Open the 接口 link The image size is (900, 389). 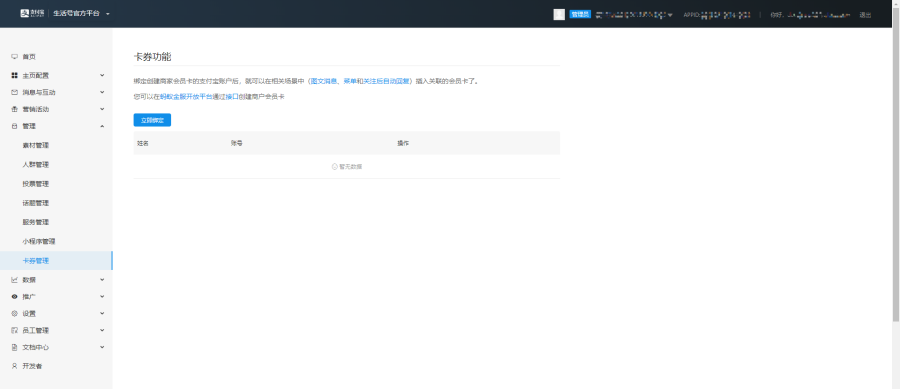coord(232,97)
